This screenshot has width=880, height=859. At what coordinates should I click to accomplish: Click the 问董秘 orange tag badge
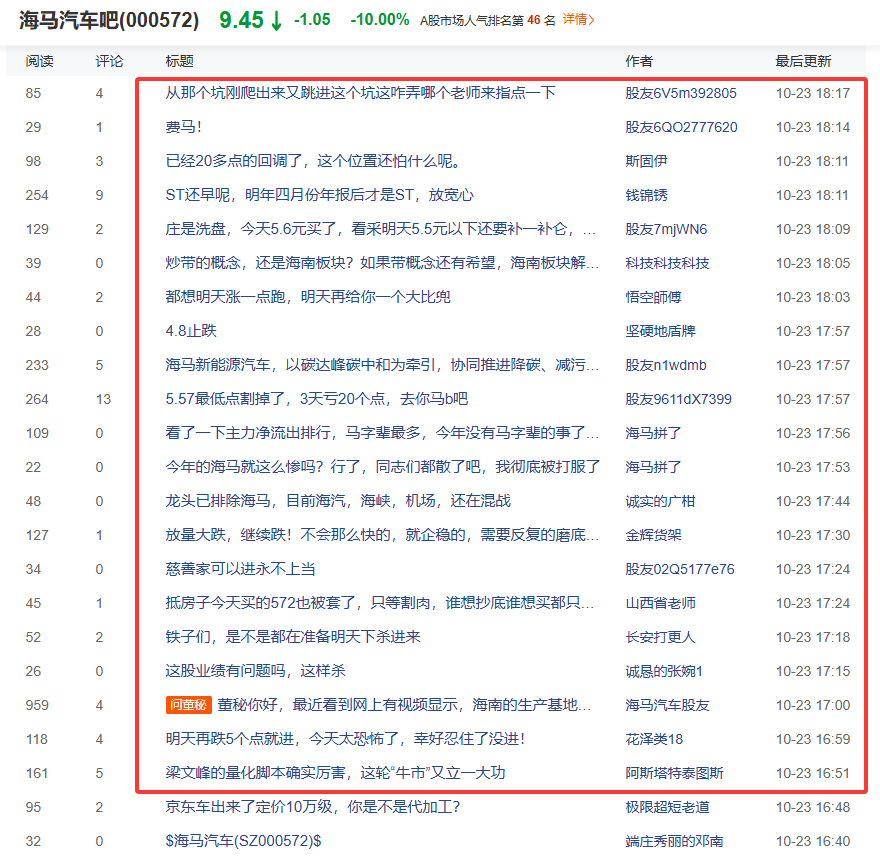tap(189, 705)
